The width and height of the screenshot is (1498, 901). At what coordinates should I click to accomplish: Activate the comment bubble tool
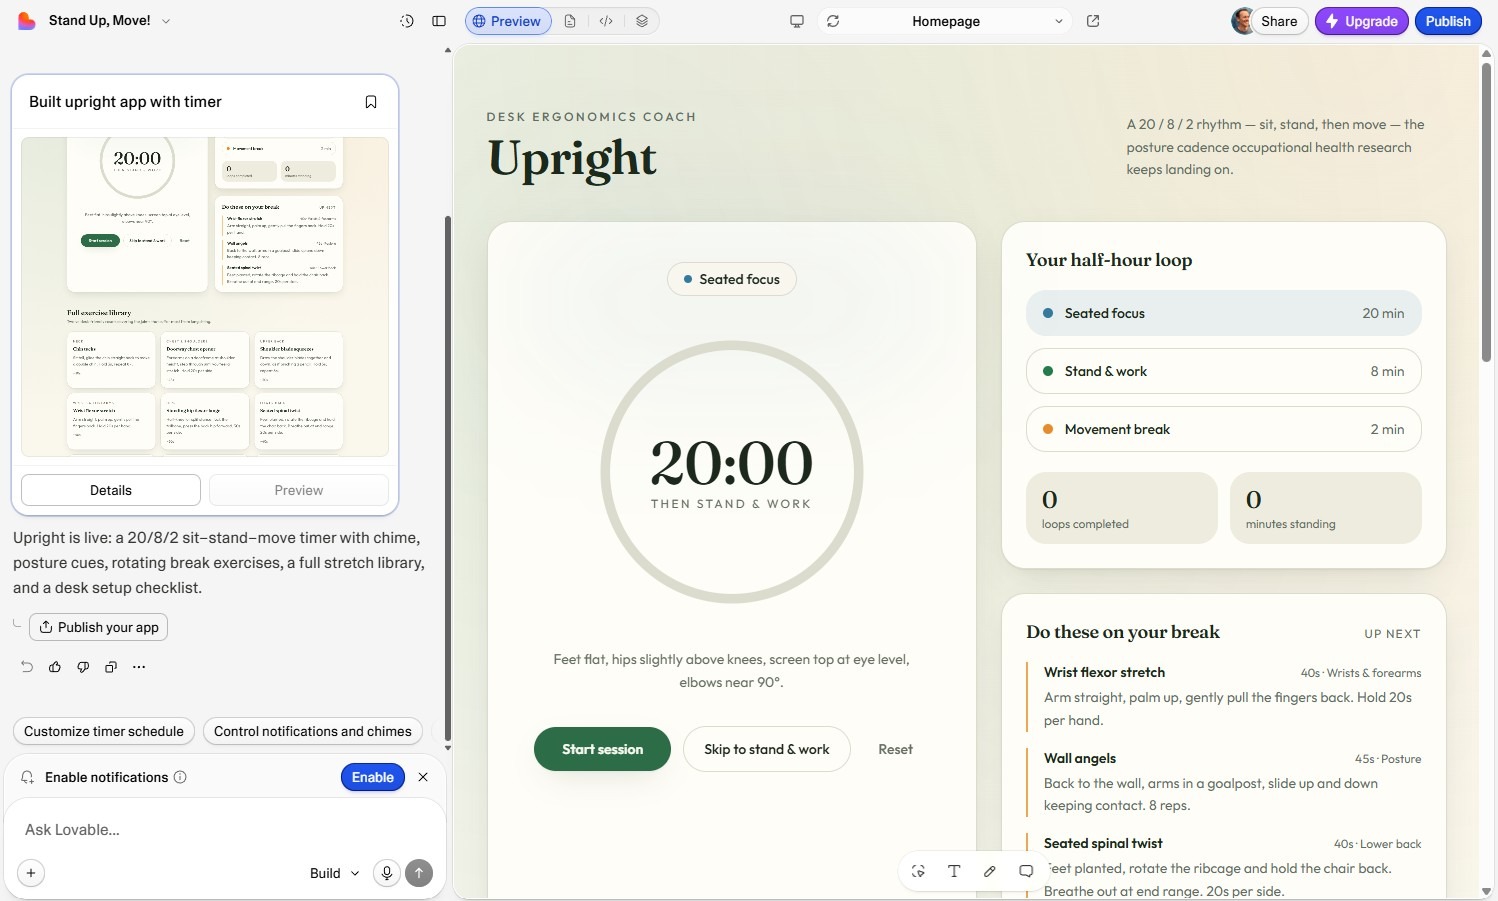click(1026, 871)
